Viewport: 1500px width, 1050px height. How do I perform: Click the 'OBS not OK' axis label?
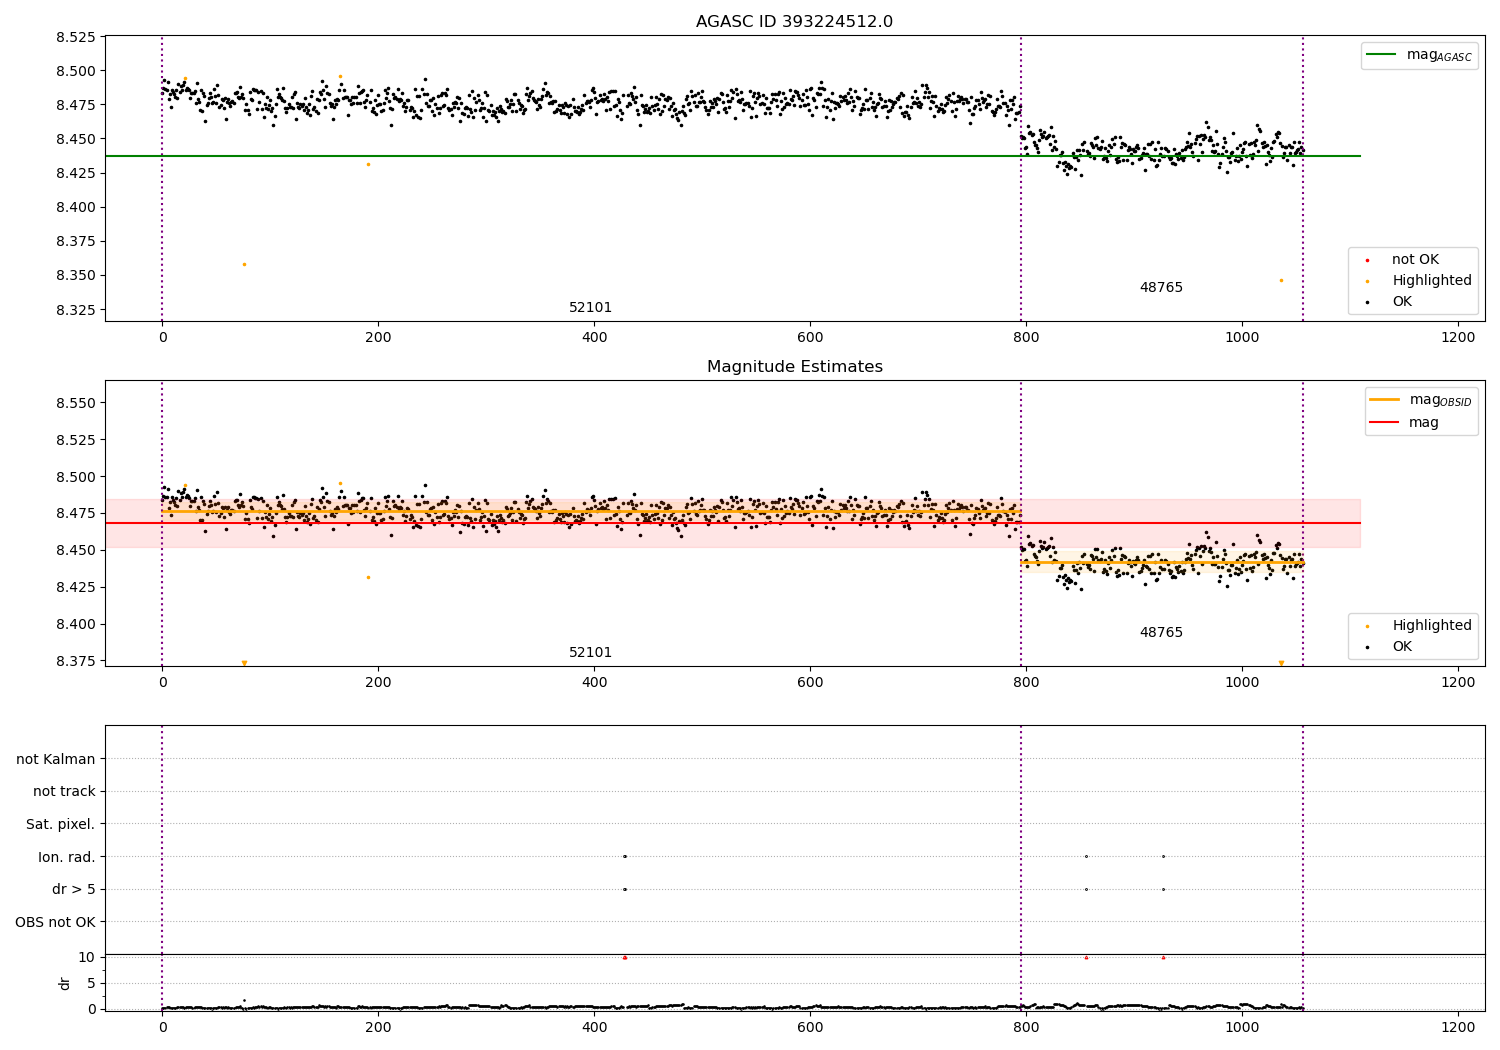click(56, 923)
